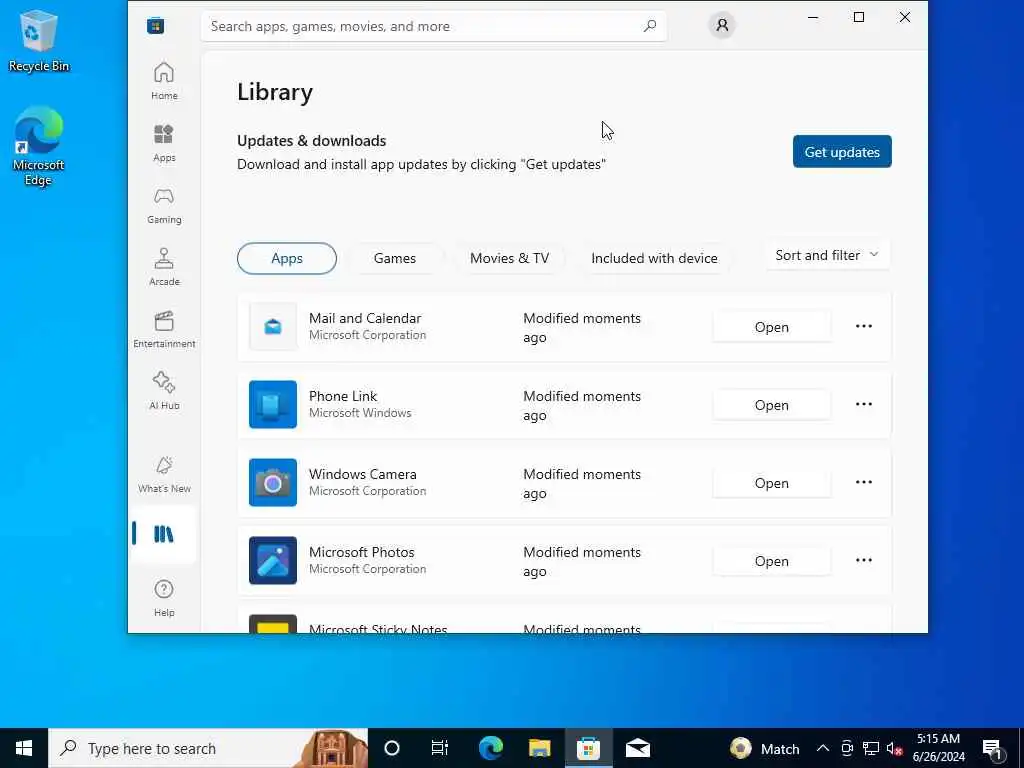1024x768 pixels.
Task: Click the Mail and Calendar title text
Action: (x=365, y=318)
